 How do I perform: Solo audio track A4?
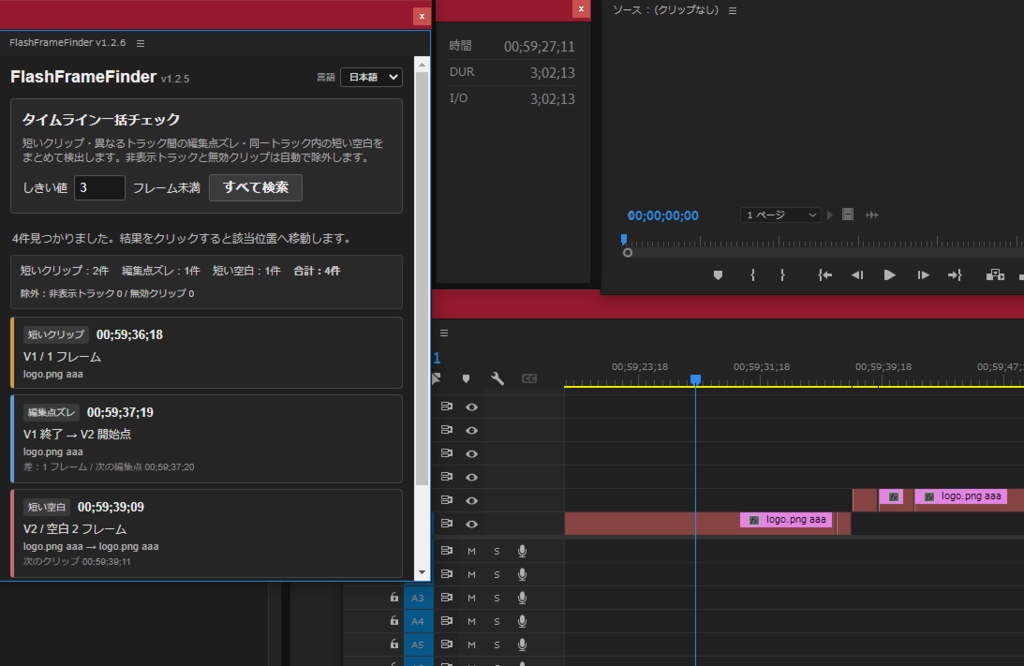(x=497, y=621)
